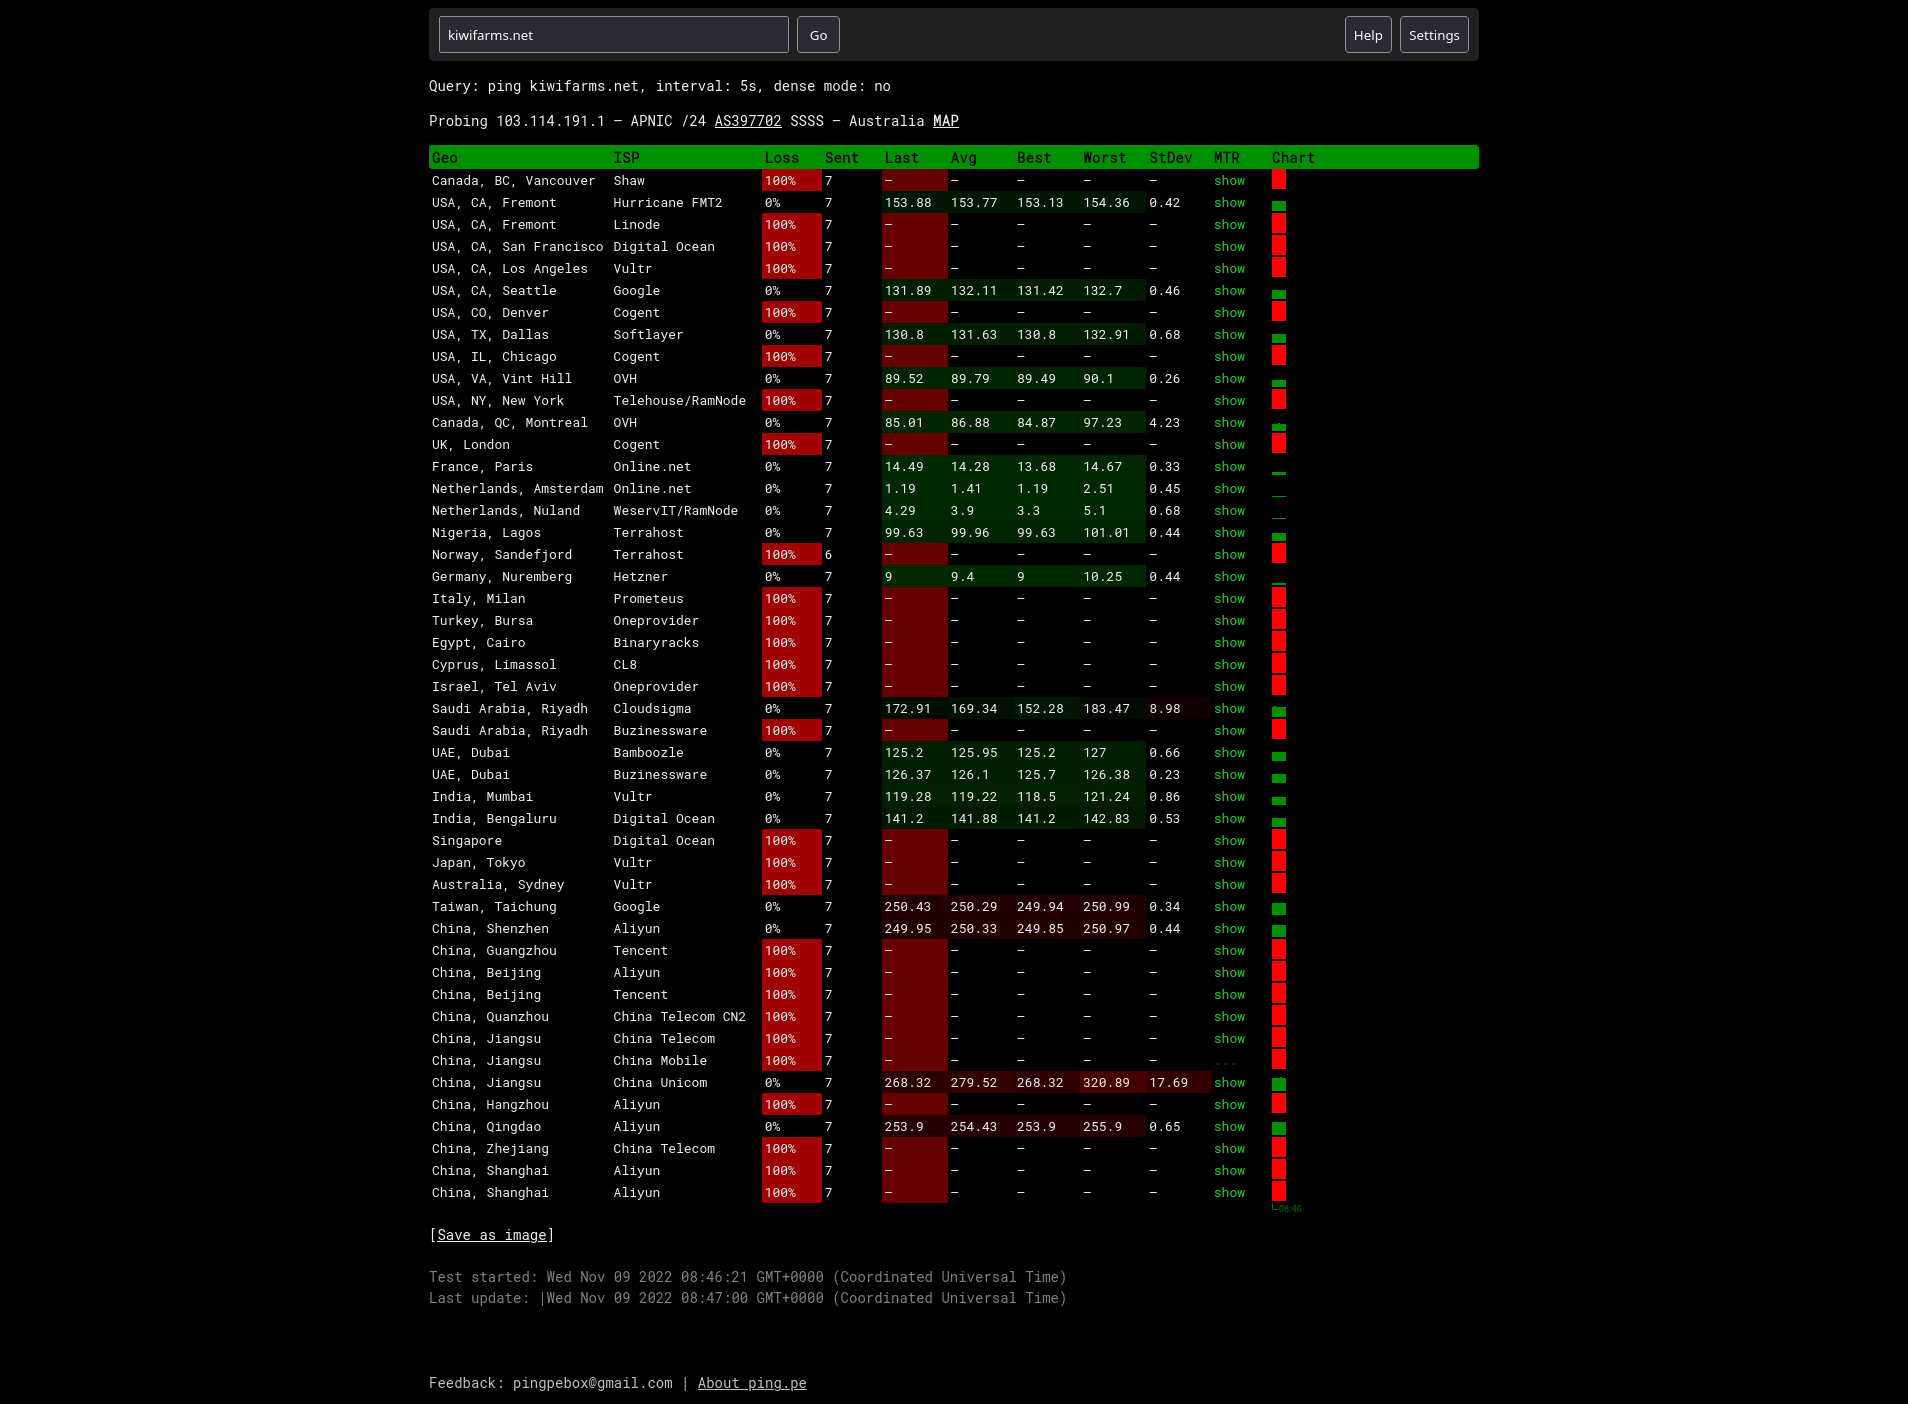Show MTR for Turkey, Bursa Oneprovider
The height and width of the screenshot is (1404, 1908).
pyautogui.click(x=1229, y=621)
